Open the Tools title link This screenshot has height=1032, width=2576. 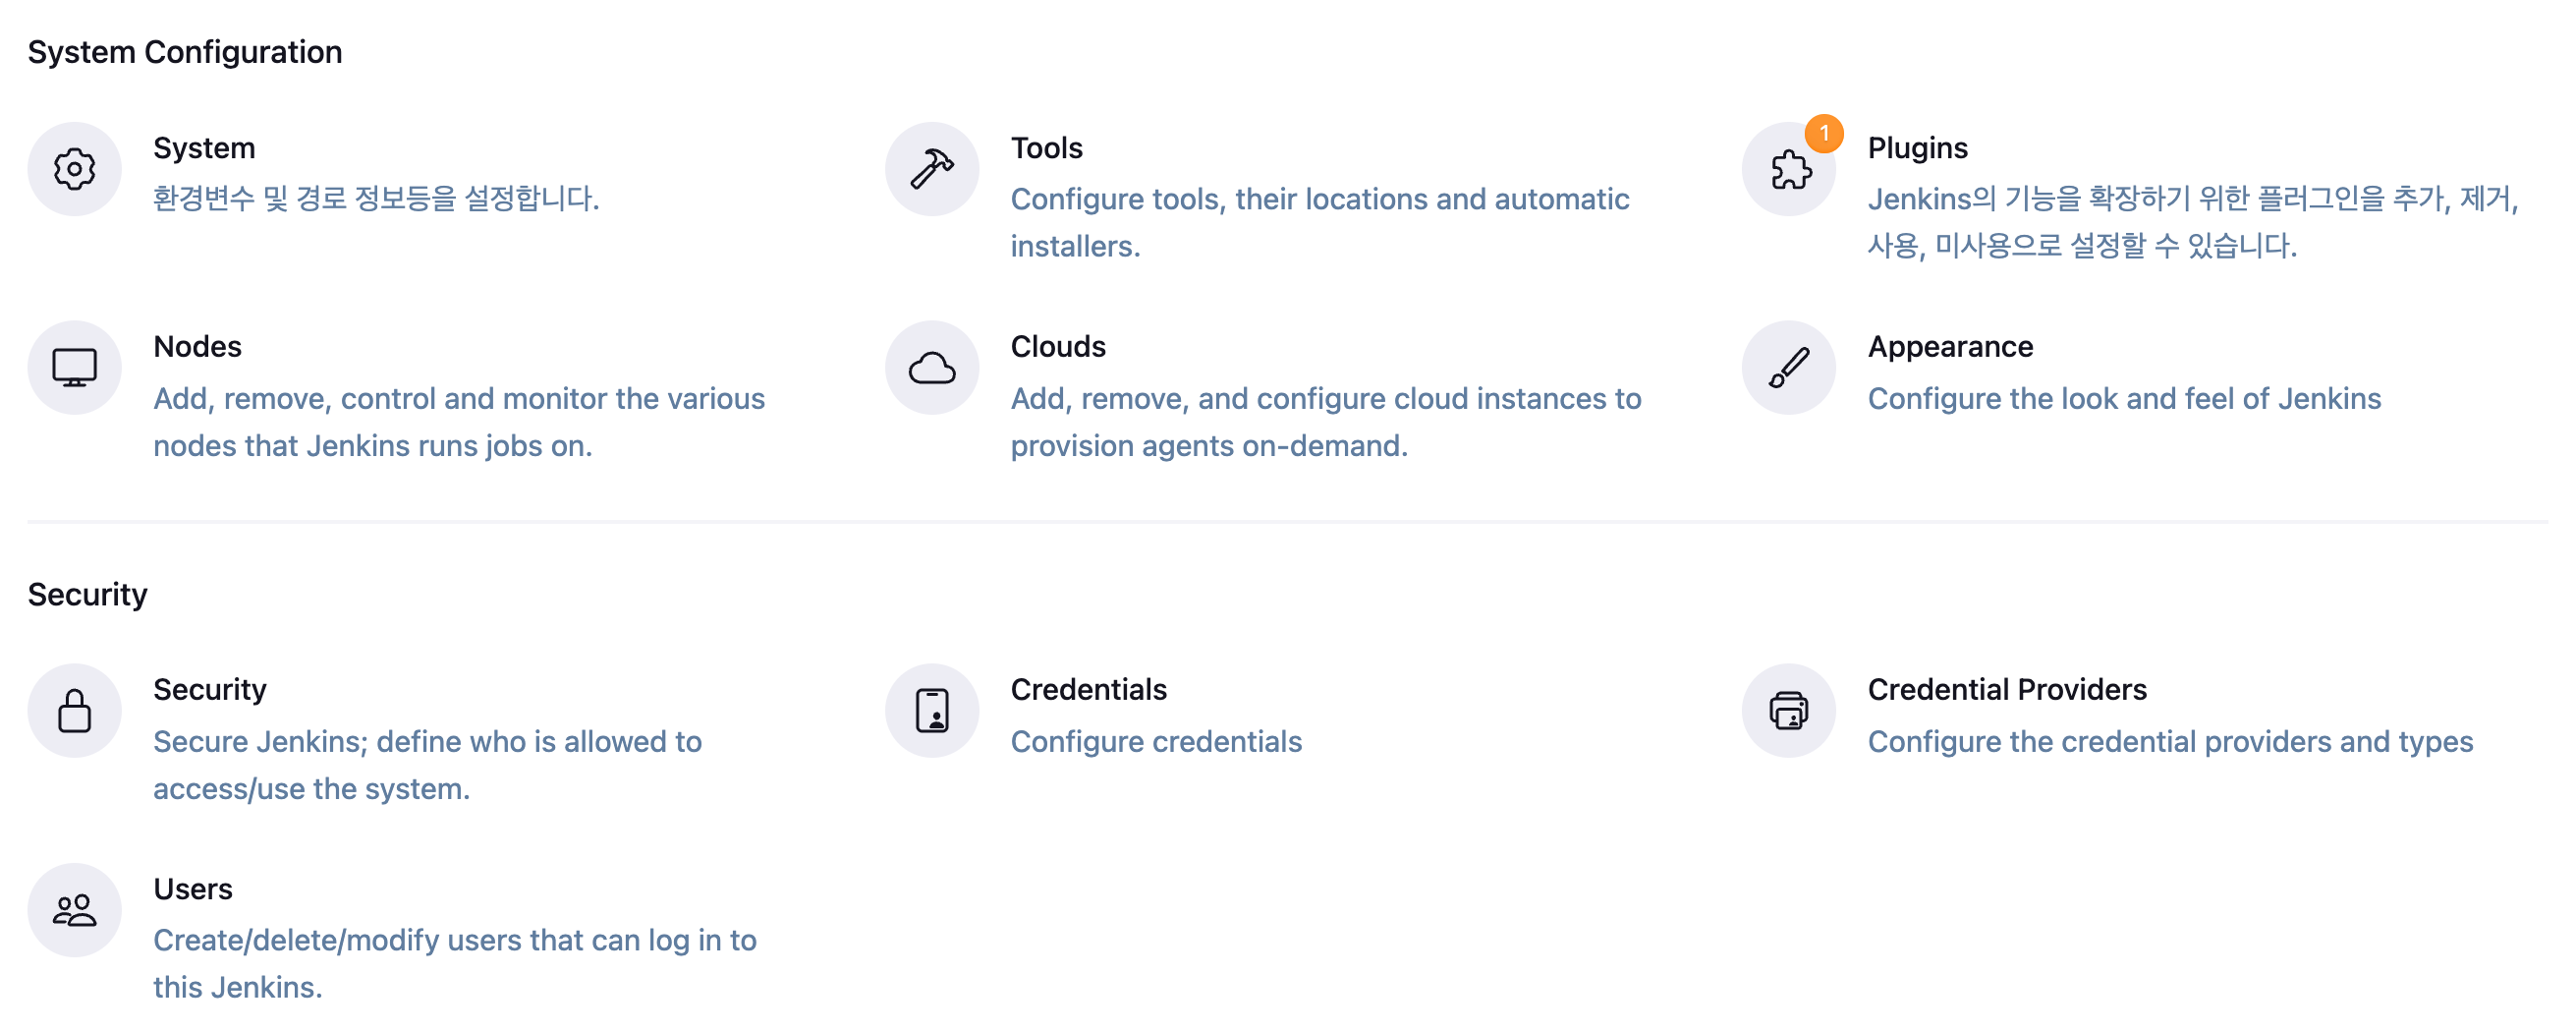1046,148
